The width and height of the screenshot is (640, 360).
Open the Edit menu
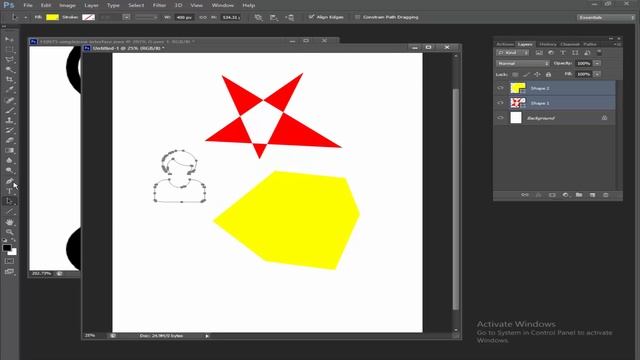(x=46, y=5)
